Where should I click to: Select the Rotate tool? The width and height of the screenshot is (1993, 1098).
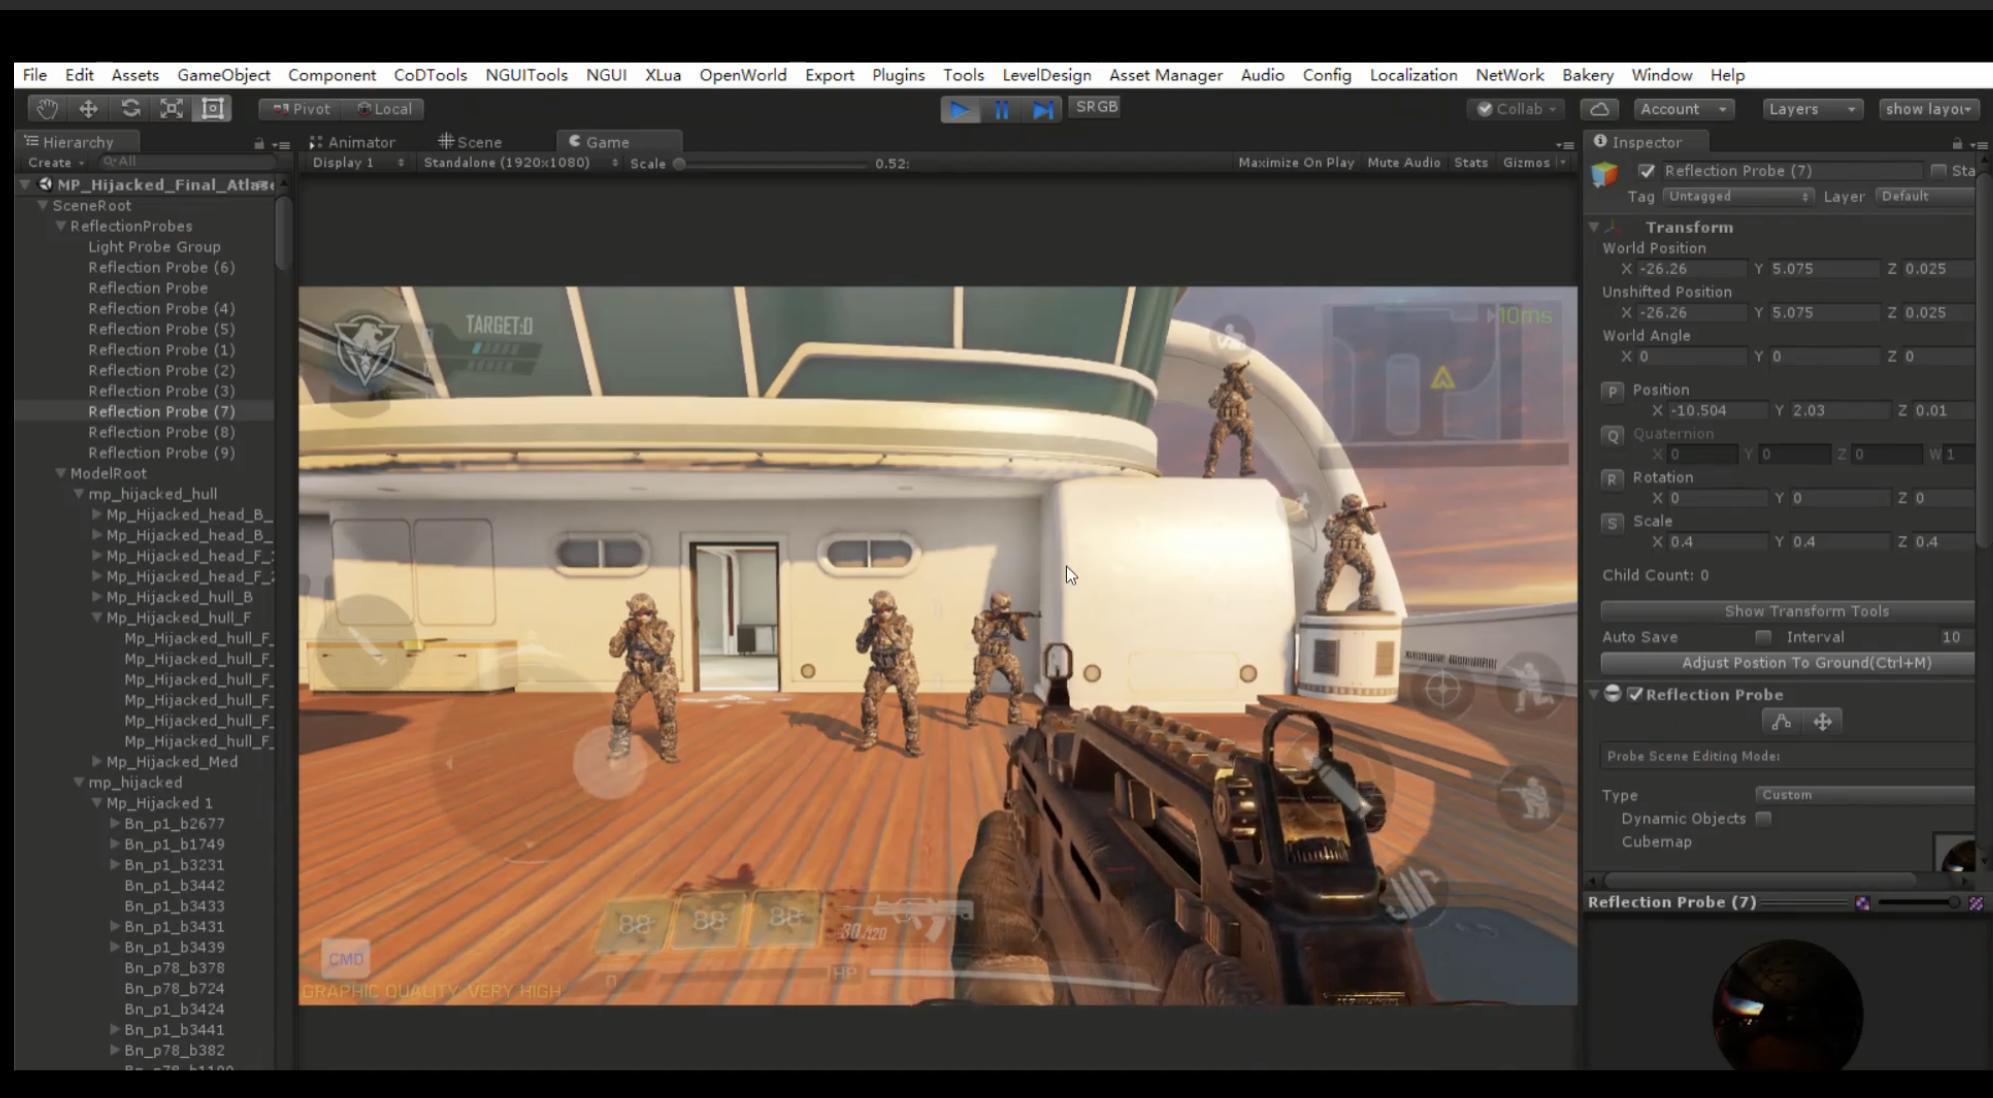[130, 109]
